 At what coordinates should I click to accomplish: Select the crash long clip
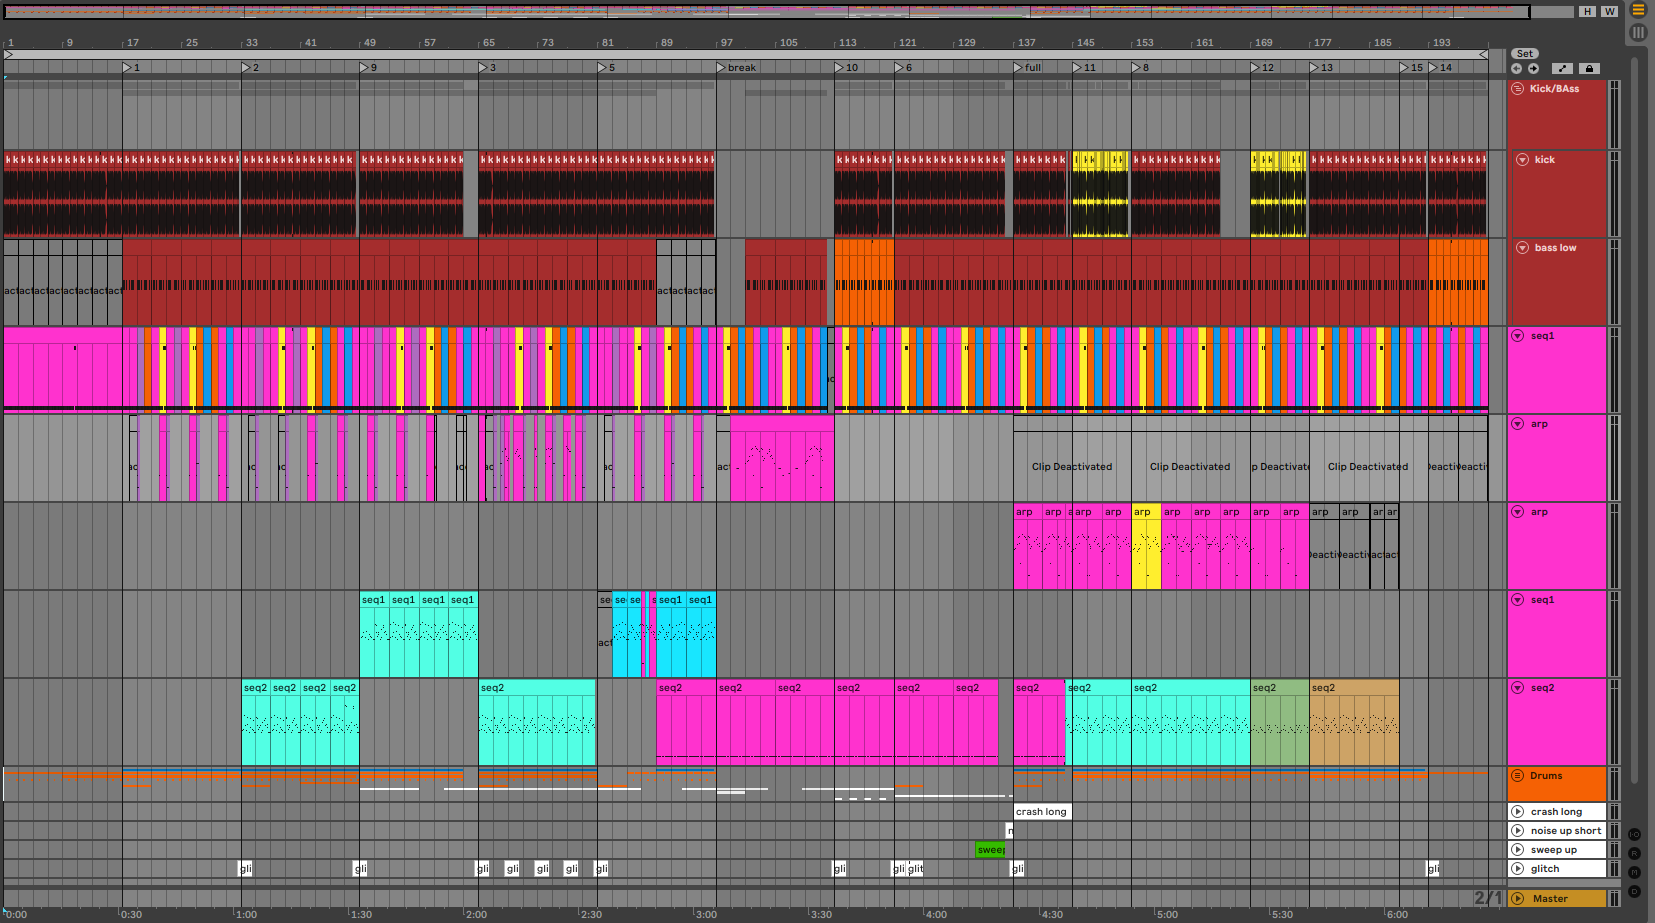click(1042, 812)
